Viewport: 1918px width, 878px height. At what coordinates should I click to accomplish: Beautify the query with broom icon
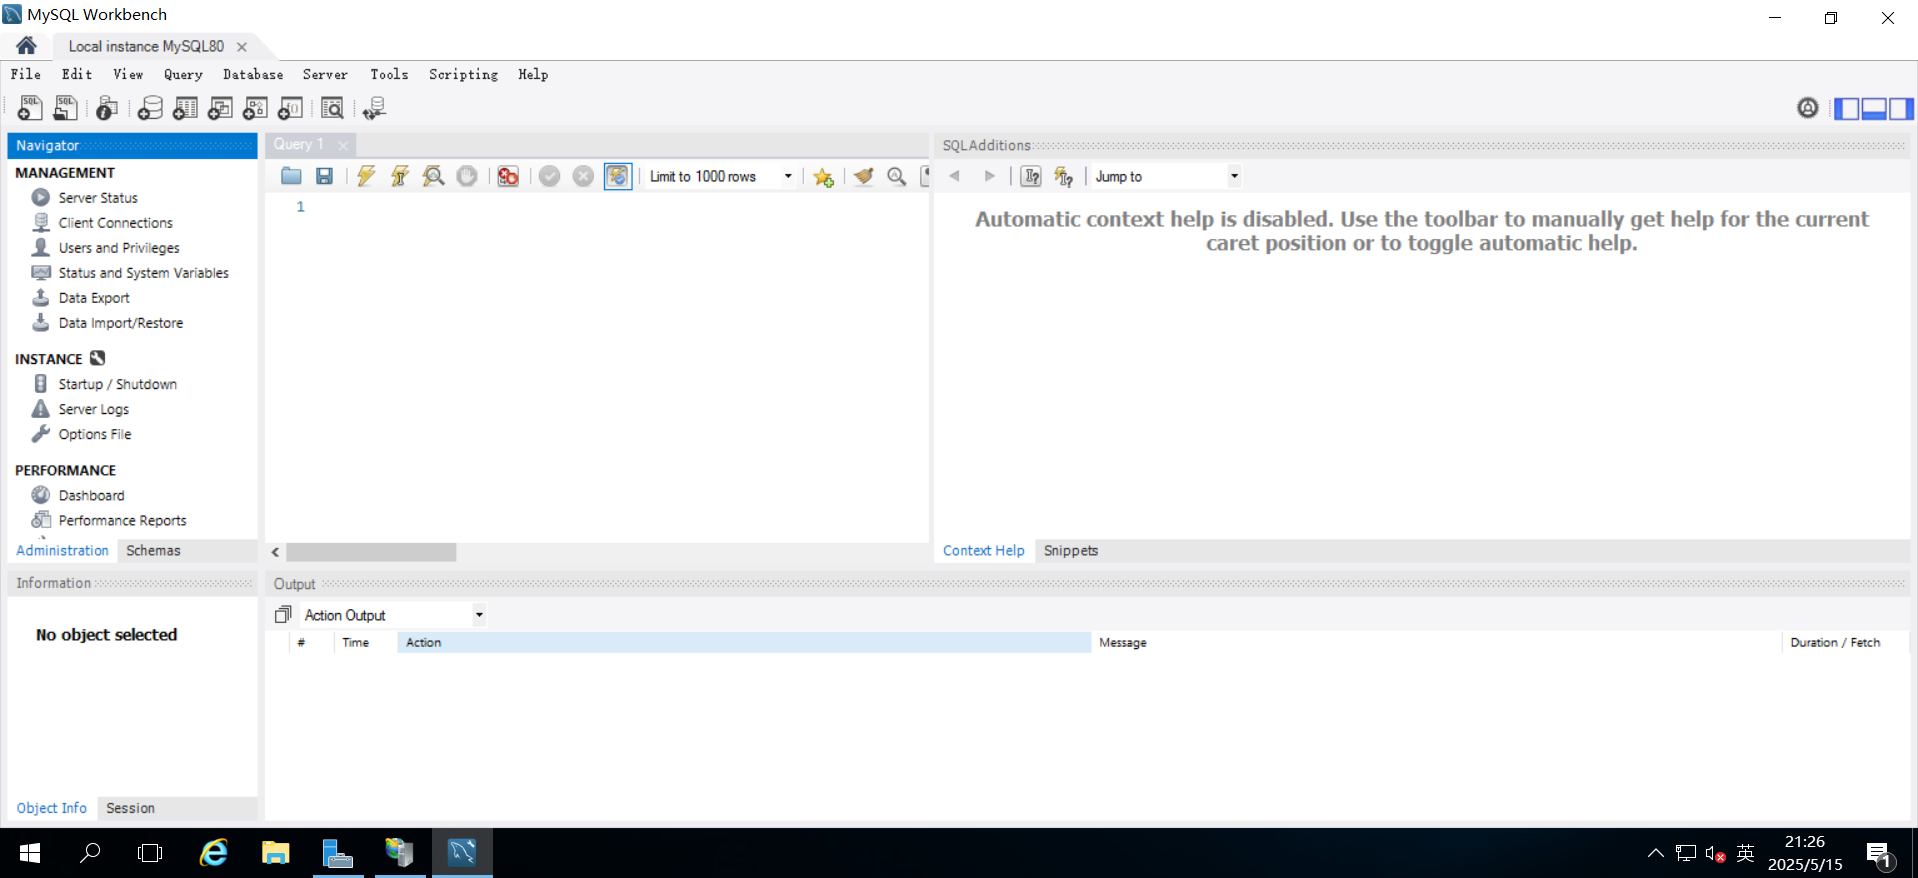click(x=864, y=176)
